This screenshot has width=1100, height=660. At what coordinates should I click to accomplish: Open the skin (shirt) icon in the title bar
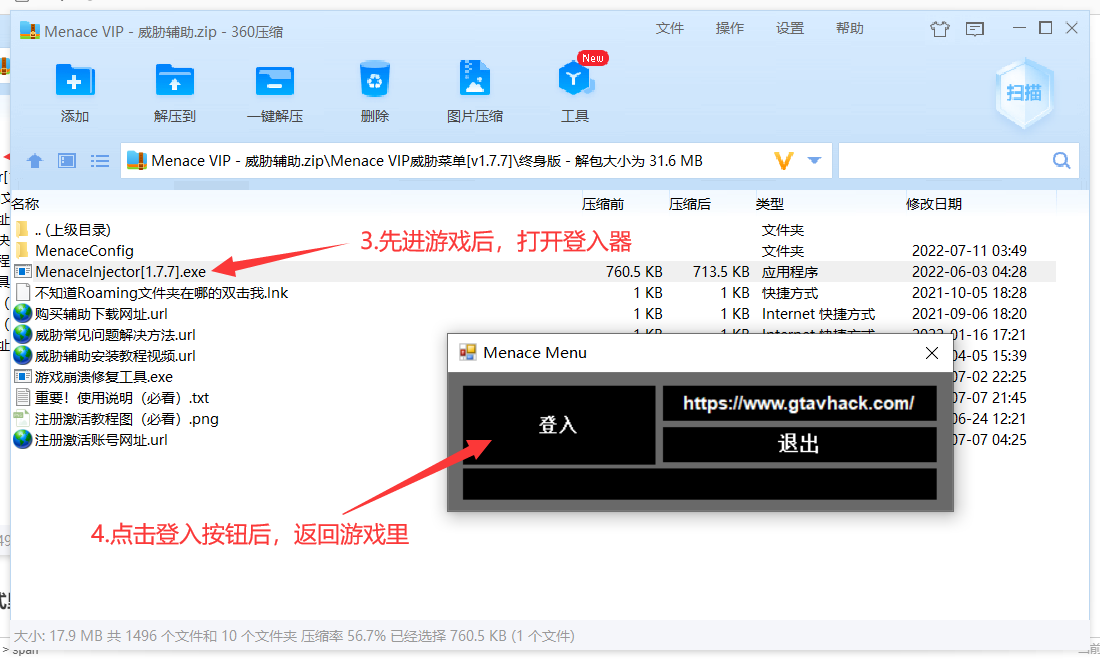point(939,29)
